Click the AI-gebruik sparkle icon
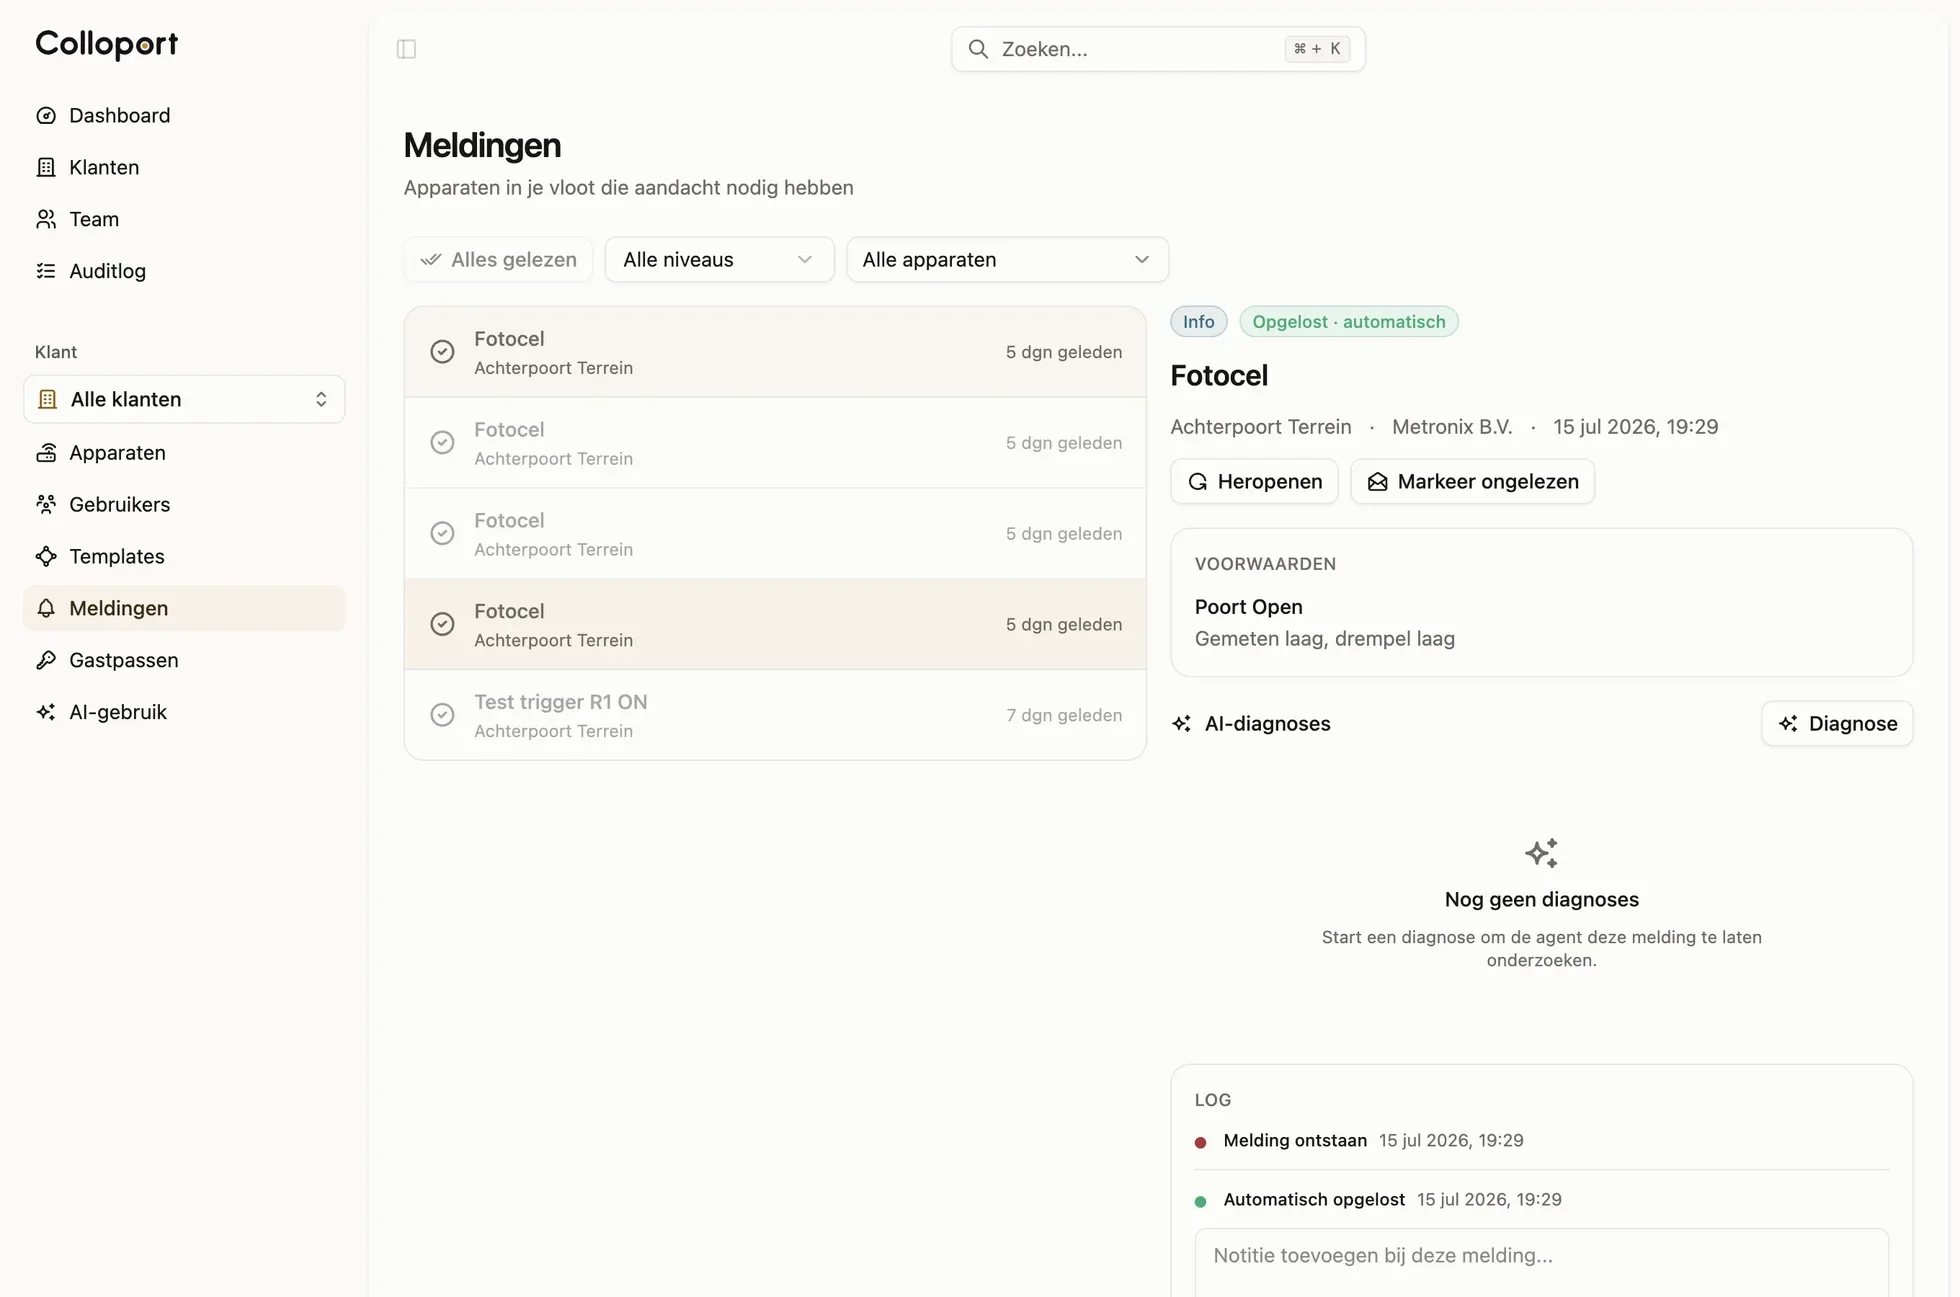 46,713
